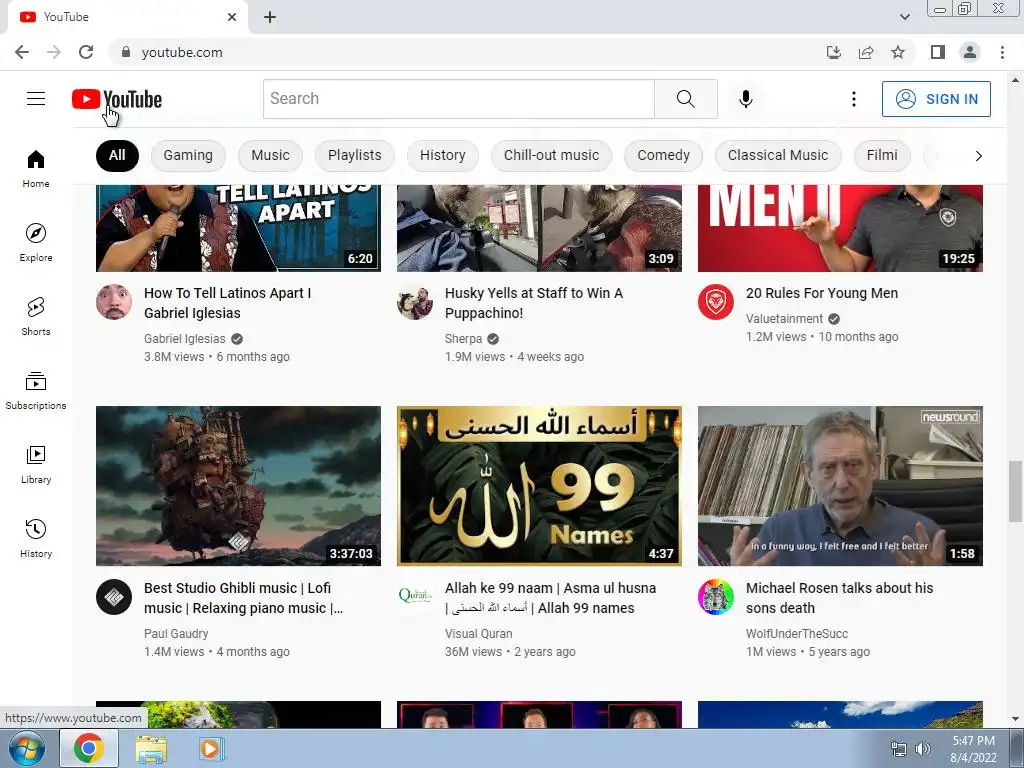
Task: Open Shorts in the sidebar
Action: [x=36, y=316]
